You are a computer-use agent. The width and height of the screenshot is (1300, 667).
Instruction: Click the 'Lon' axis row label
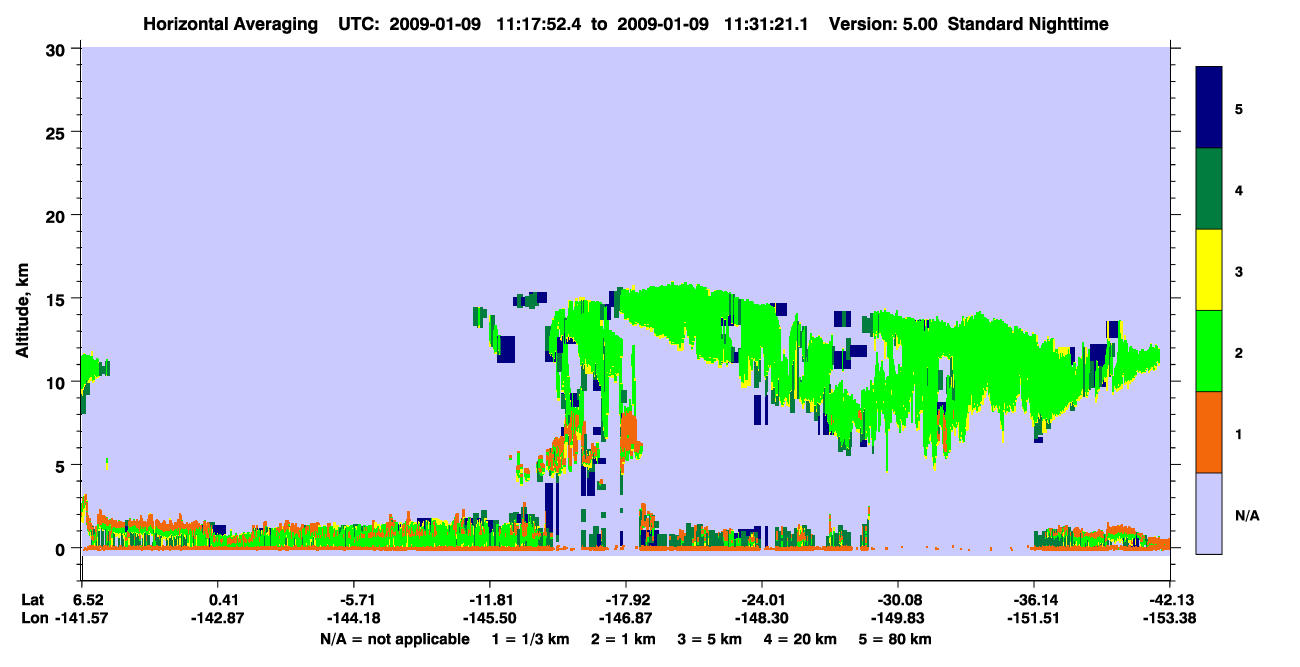(33, 619)
